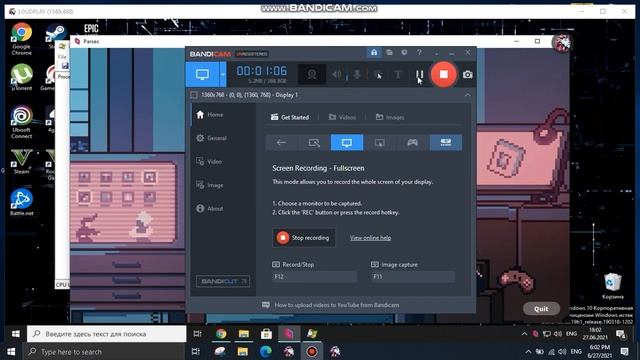The image size is (640, 360).
Task: Open Start menu on the inner remote taskbar
Action: (16, 334)
